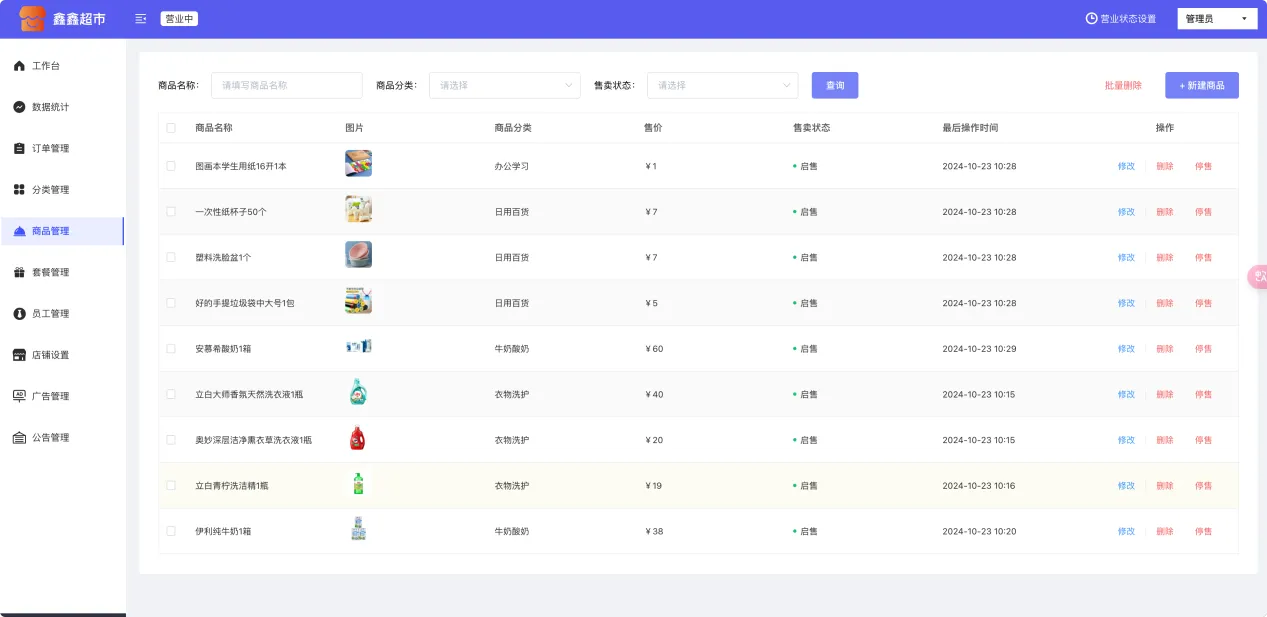The height and width of the screenshot is (617, 1267).
Task: Select 套餐管理 gift icon
Action: (x=19, y=272)
